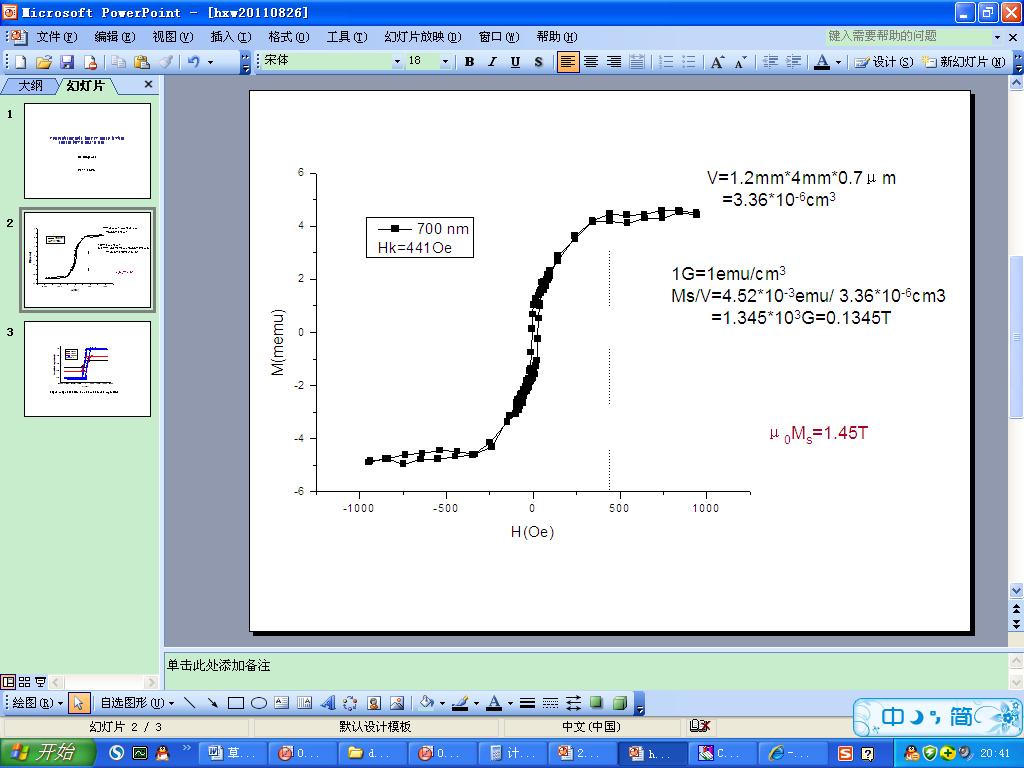This screenshot has width=1024, height=768.
Task: Apply line color brush
Action: [460, 703]
